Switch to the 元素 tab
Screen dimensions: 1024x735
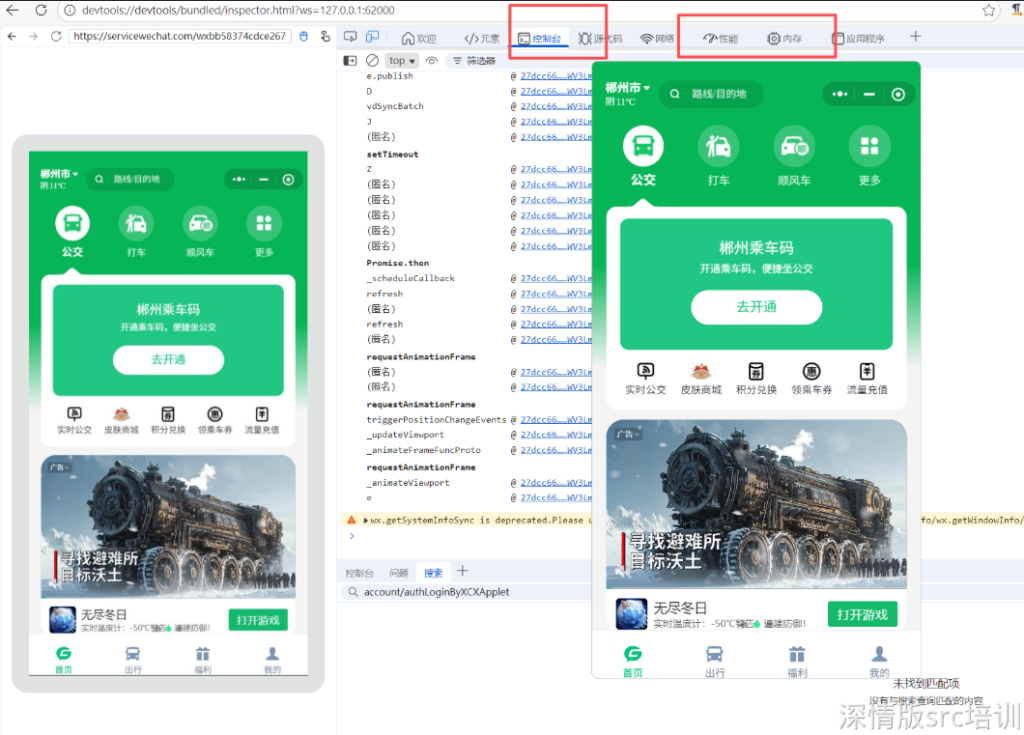[482, 39]
